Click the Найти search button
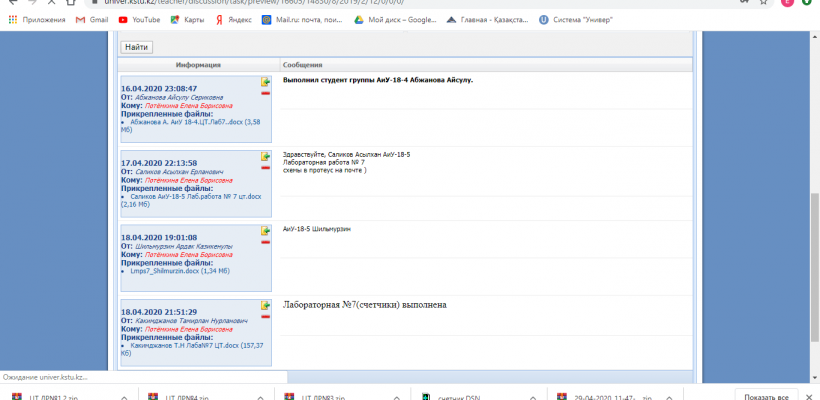Image resolution: width=820 pixels, height=400 pixels. (x=136, y=47)
